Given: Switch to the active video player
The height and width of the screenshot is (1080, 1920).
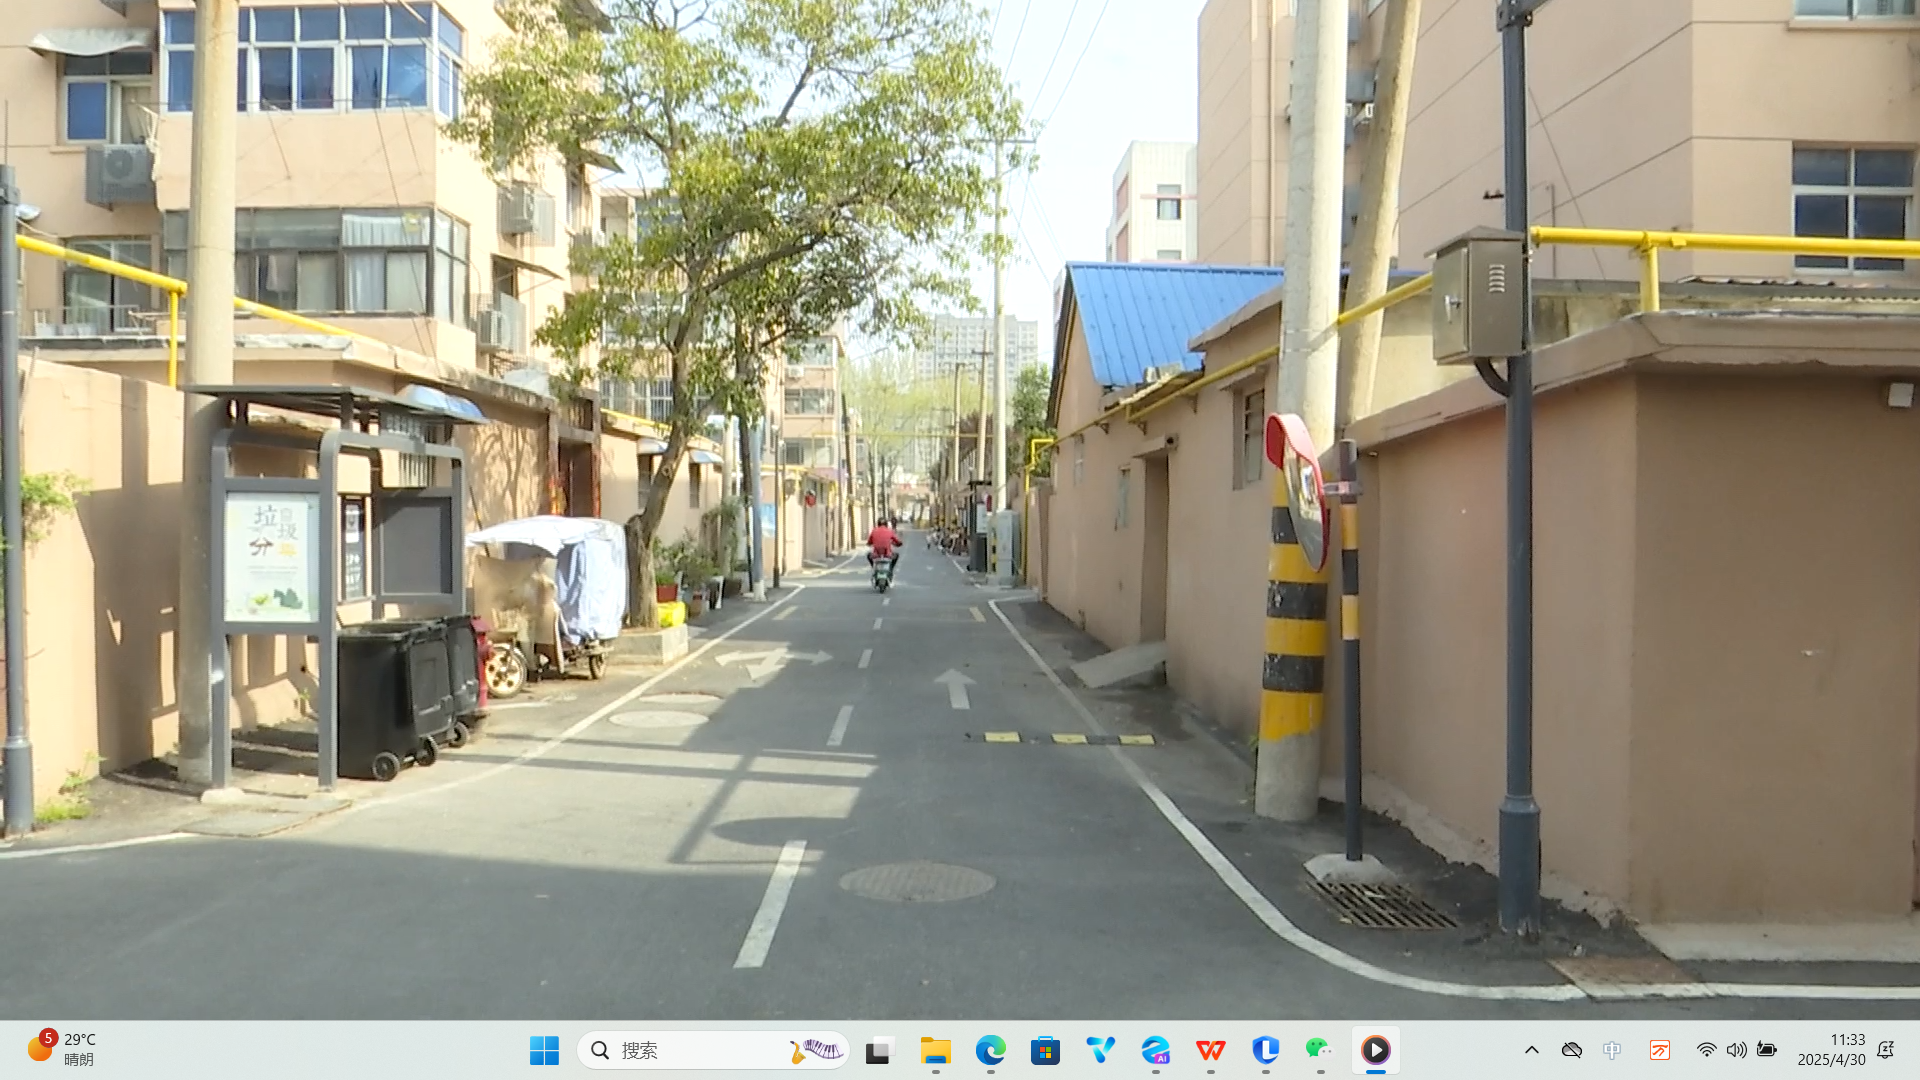Looking at the screenshot, I should (x=1375, y=1050).
